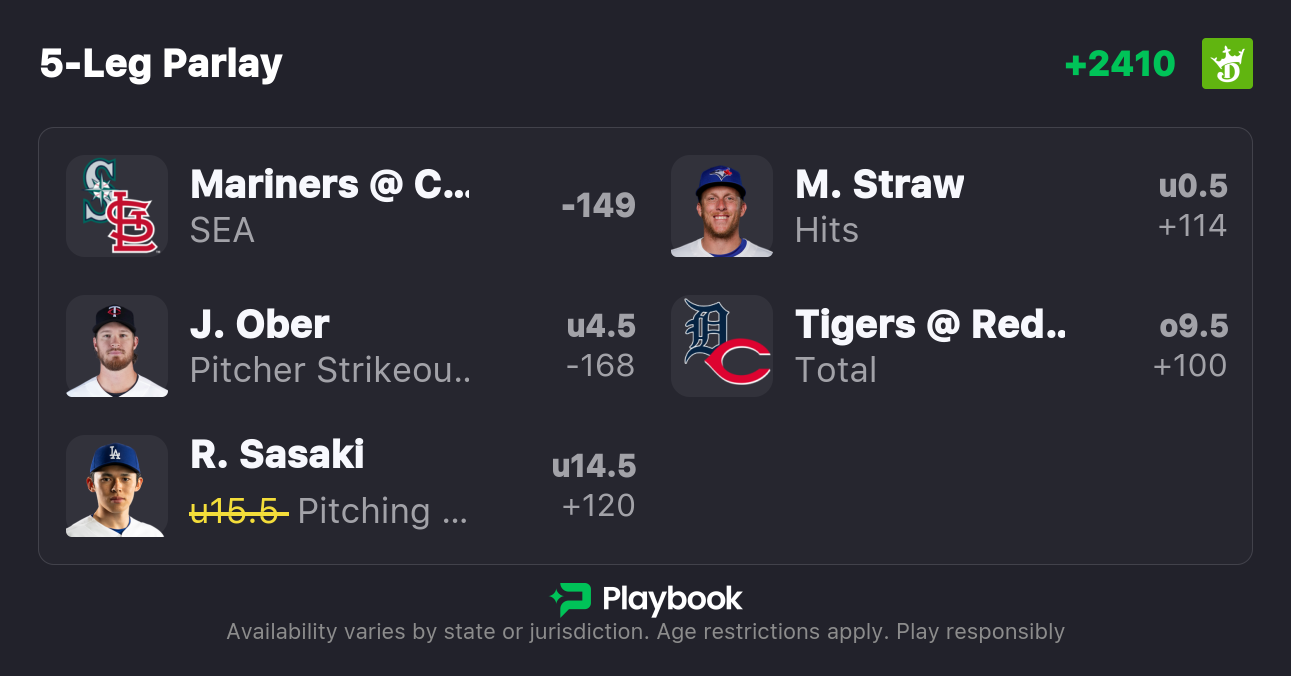This screenshot has height=676, width=1291.
Task: Click the o9.5 total line at +100
Action: (x=1193, y=327)
